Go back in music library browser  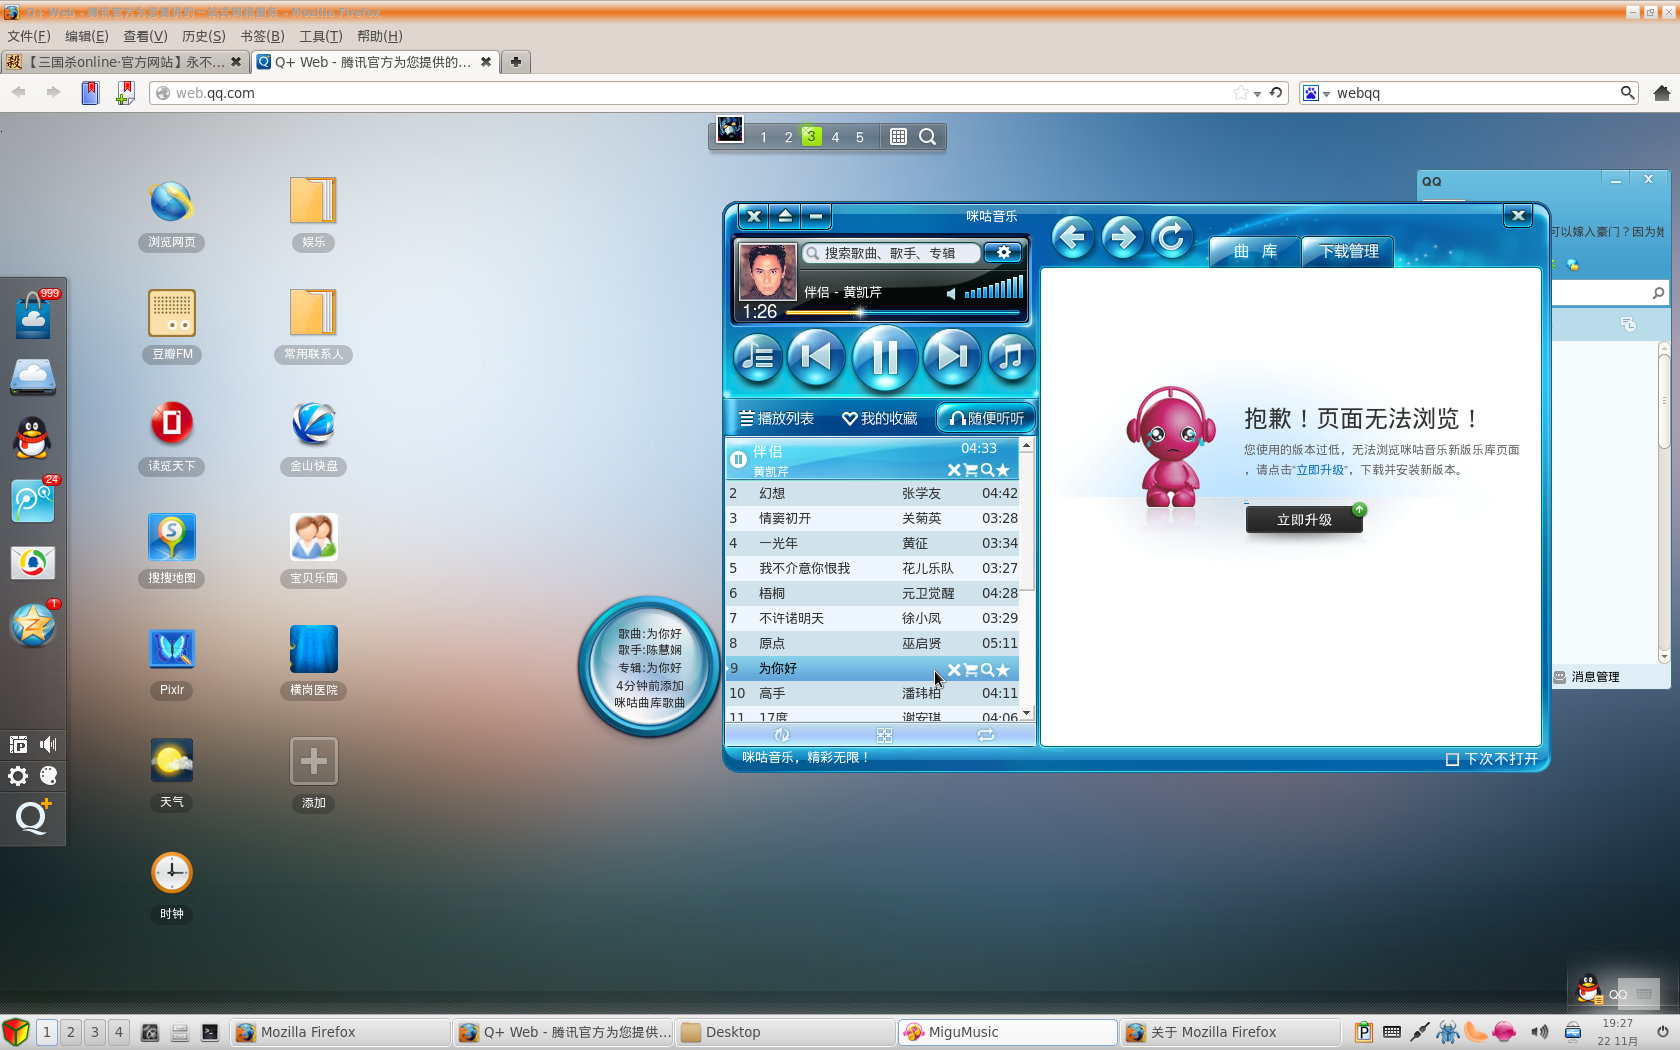click(x=1073, y=238)
